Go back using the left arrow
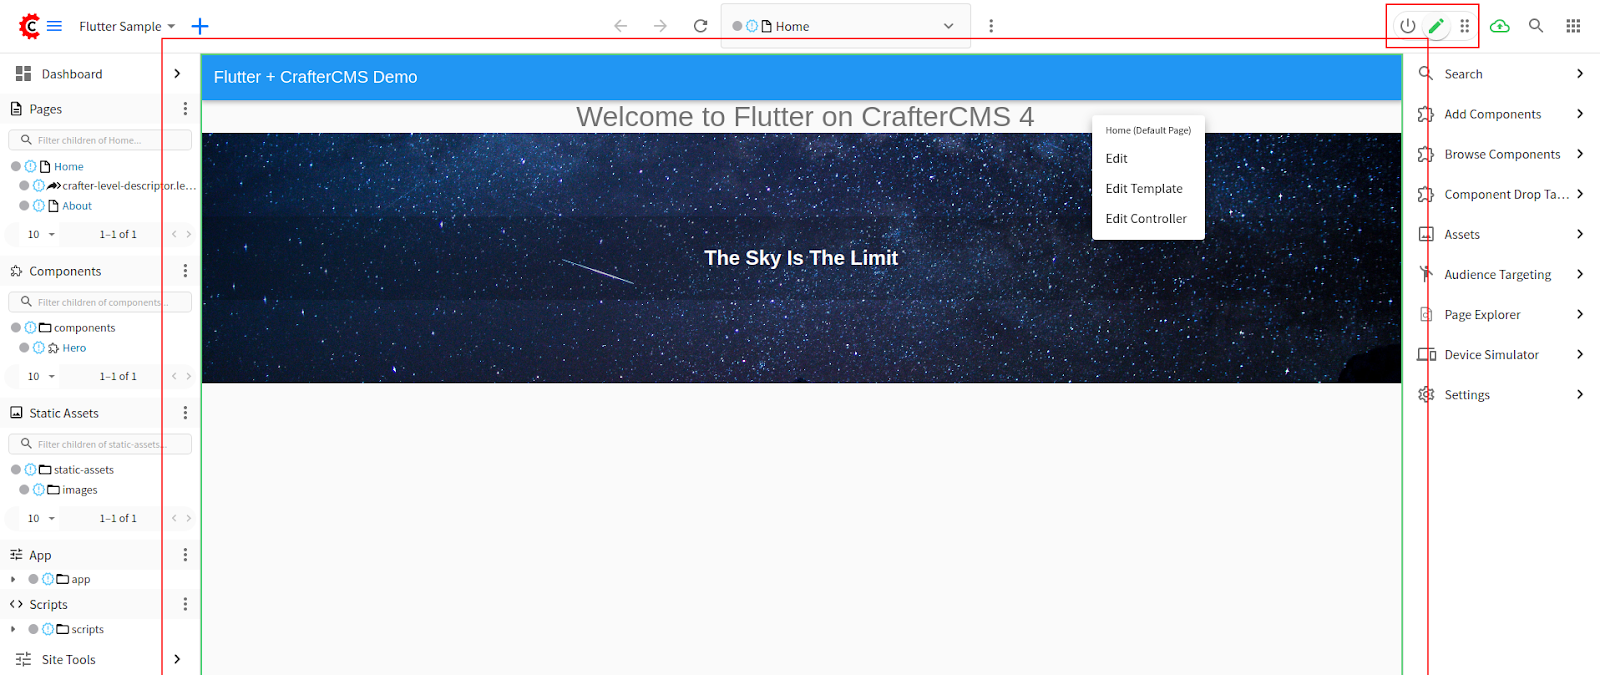This screenshot has height=675, width=1600. click(621, 26)
